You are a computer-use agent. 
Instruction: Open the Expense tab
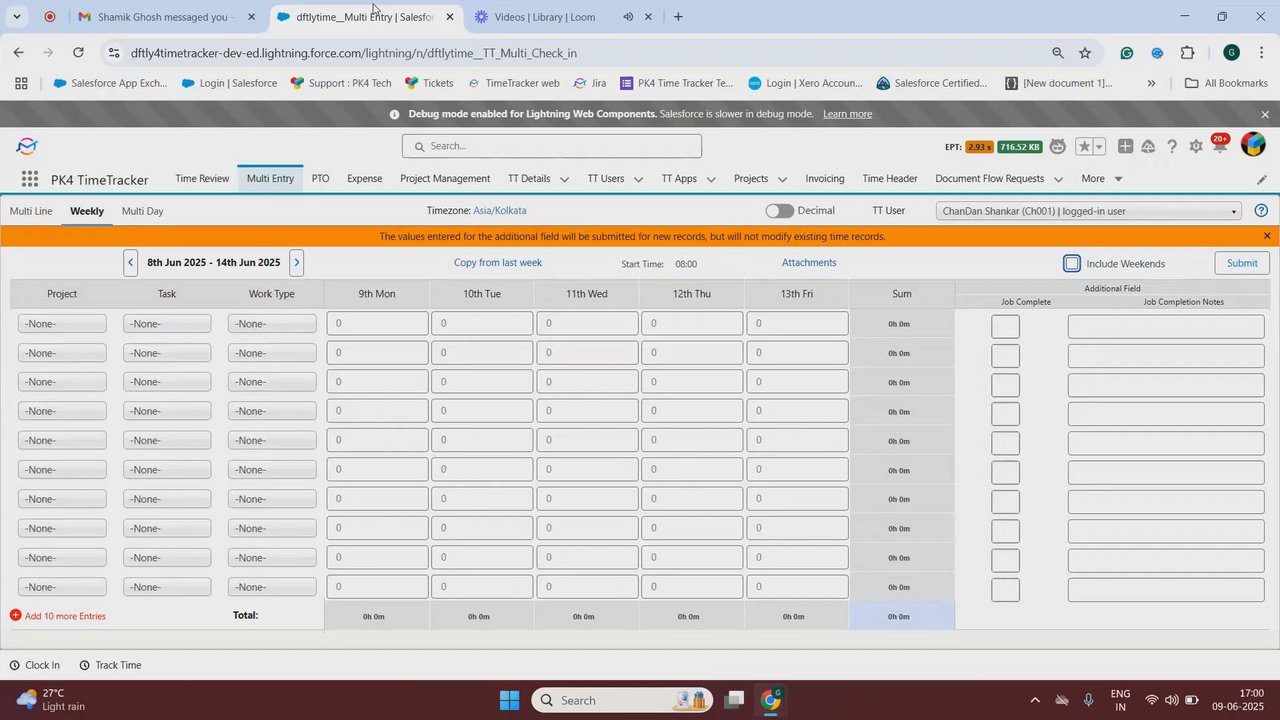pyautogui.click(x=364, y=179)
